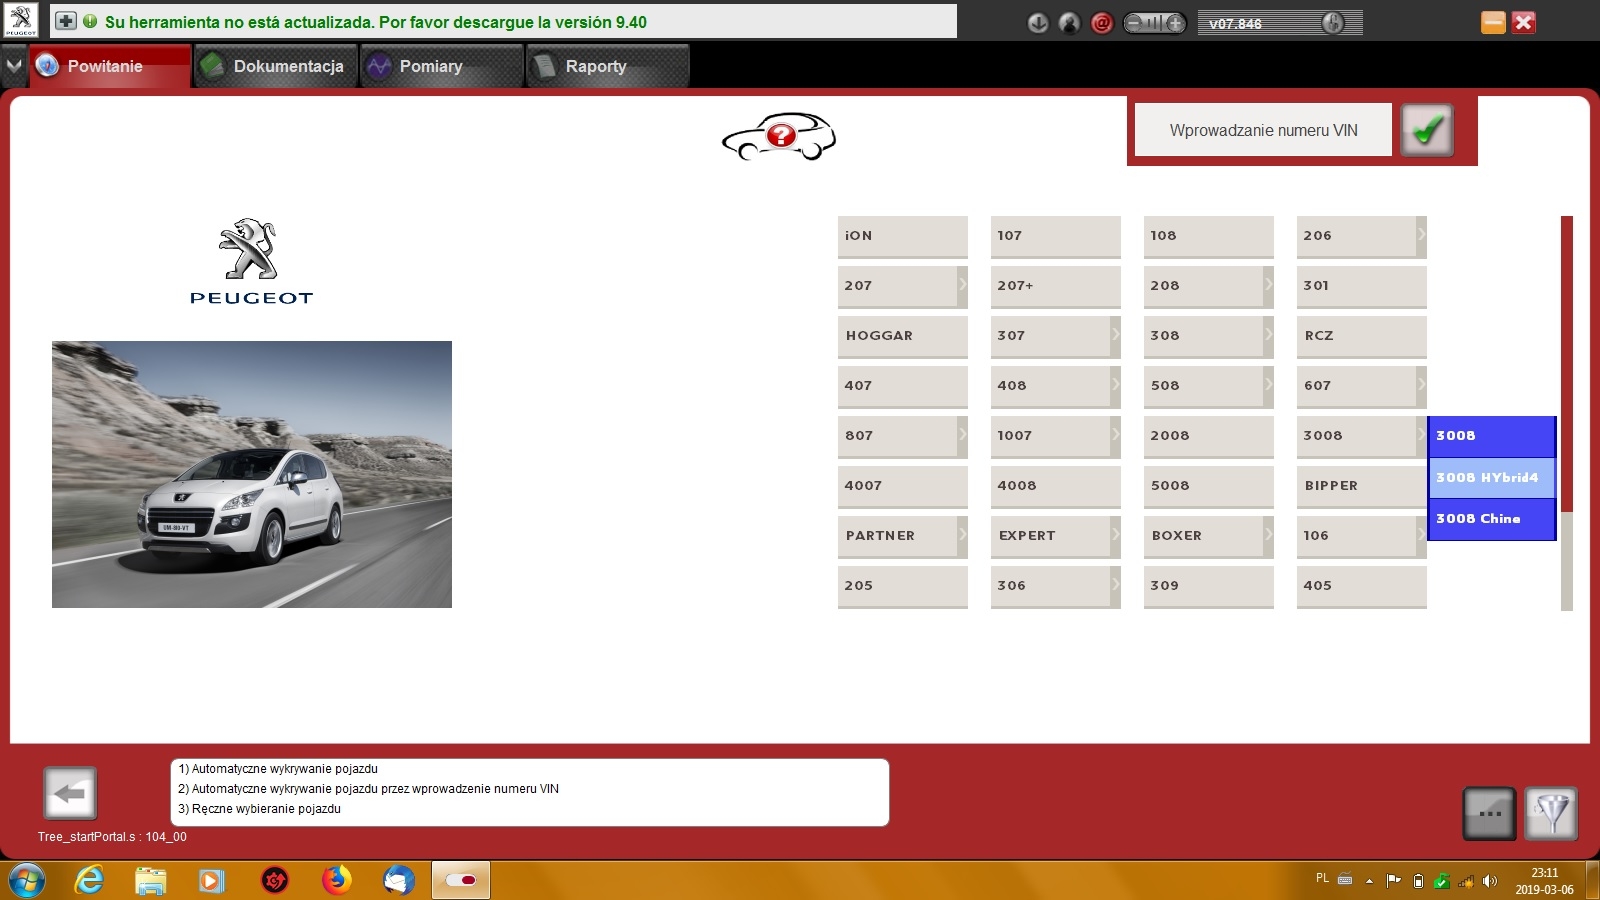Select the 4007 model button
This screenshot has width=1600, height=900.
pos(903,486)
